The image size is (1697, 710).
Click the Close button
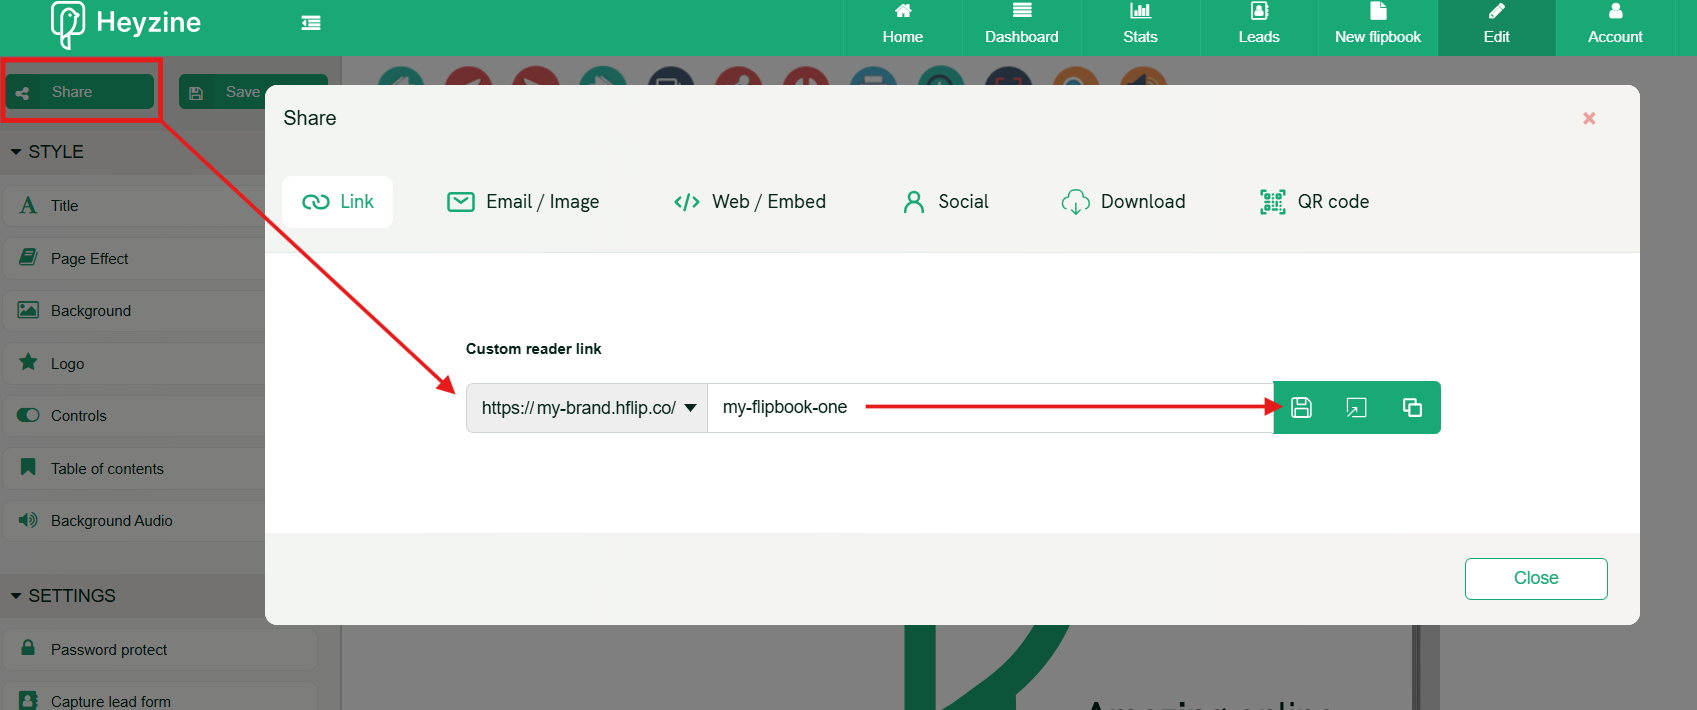(1536, 579)
